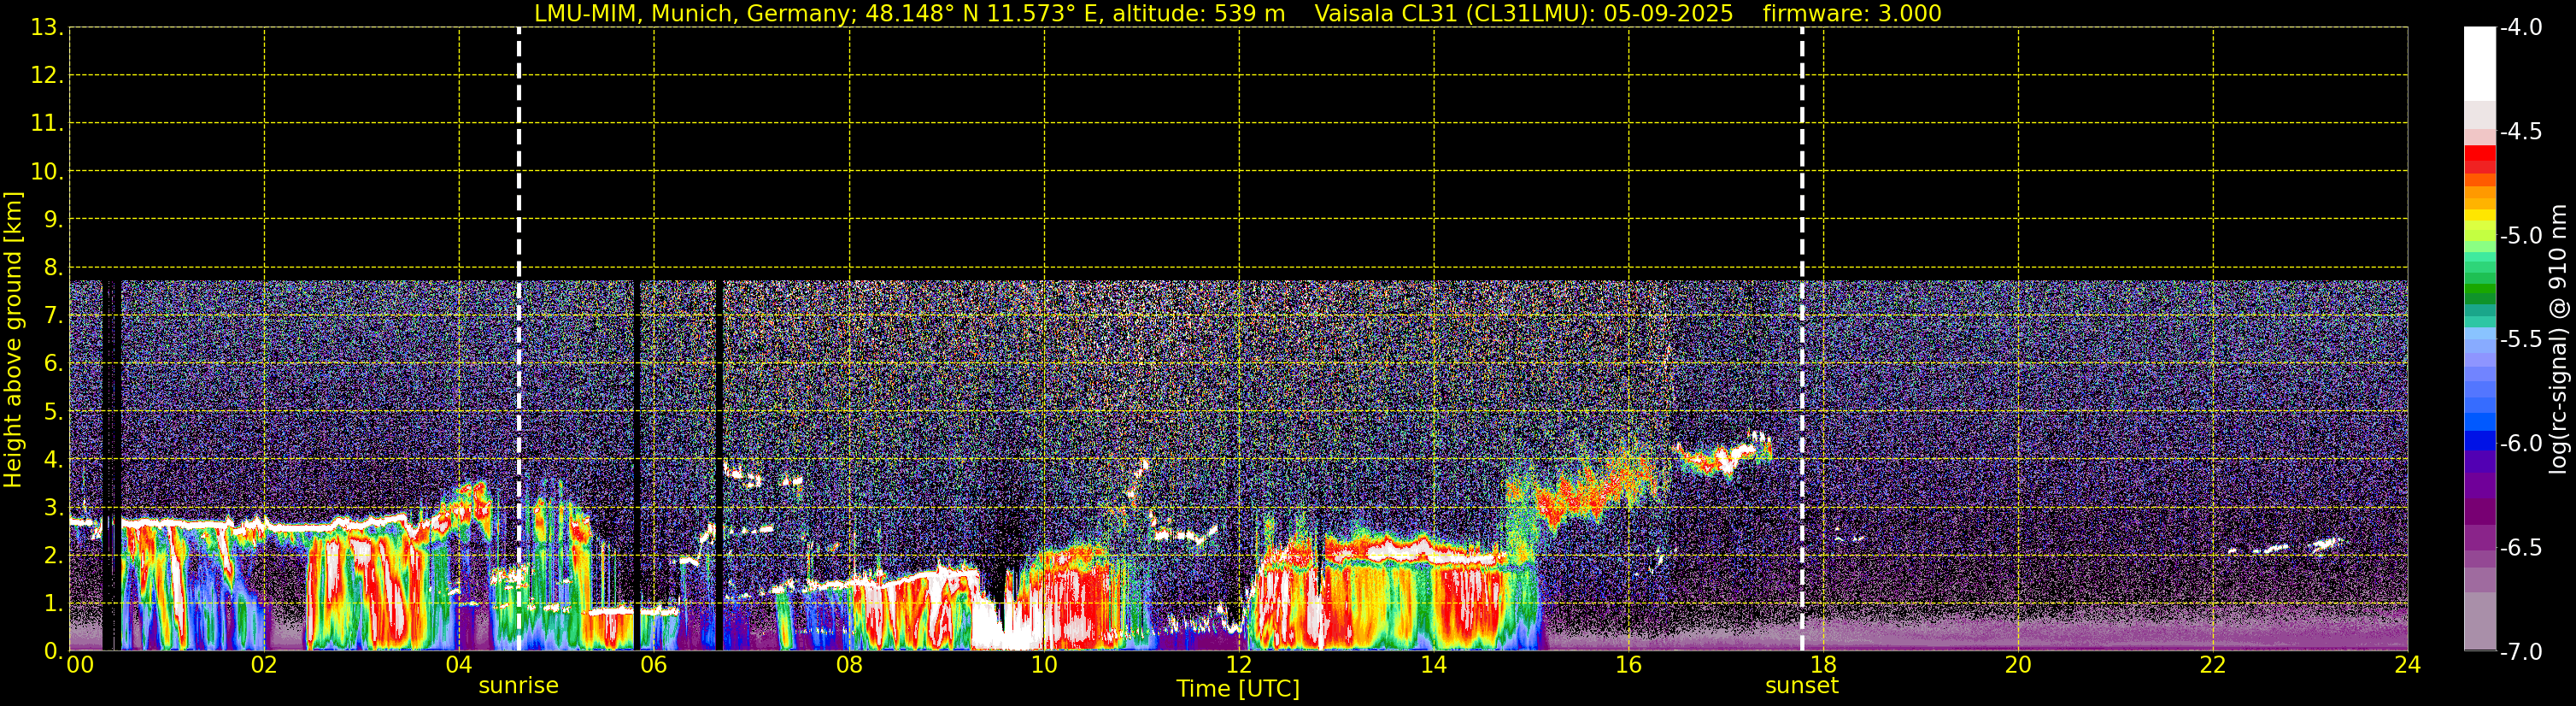Click the 24 hour tick at axis end
This screenshot has width=2576, height=706.
click(x=2407, y=666)
